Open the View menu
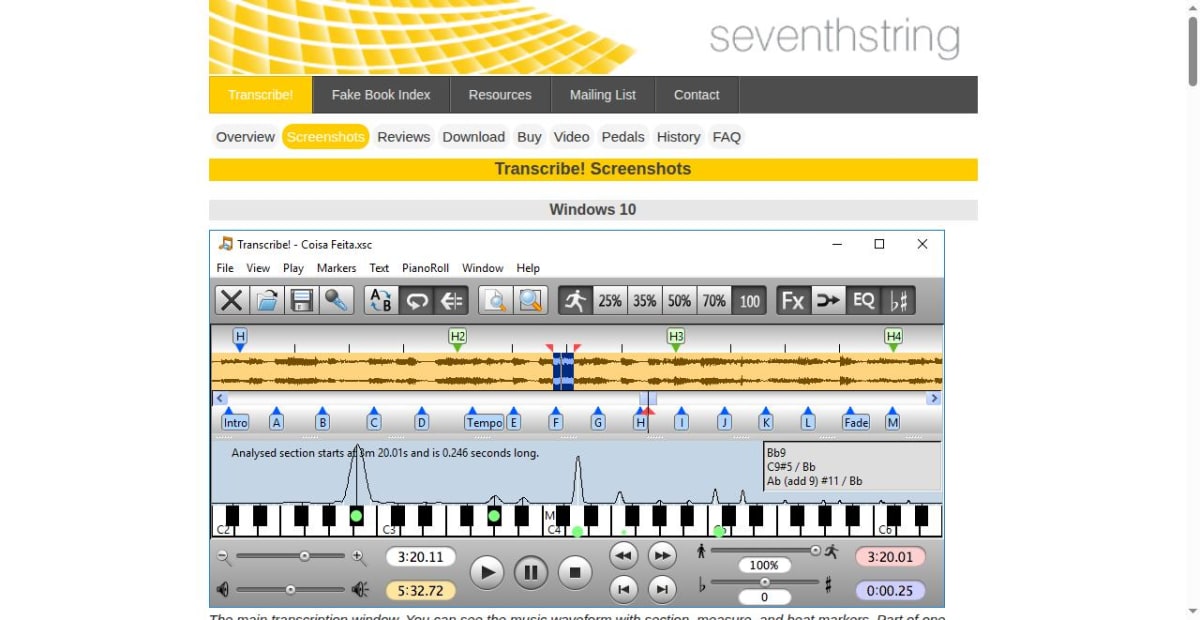 click(x=258, y=268)
